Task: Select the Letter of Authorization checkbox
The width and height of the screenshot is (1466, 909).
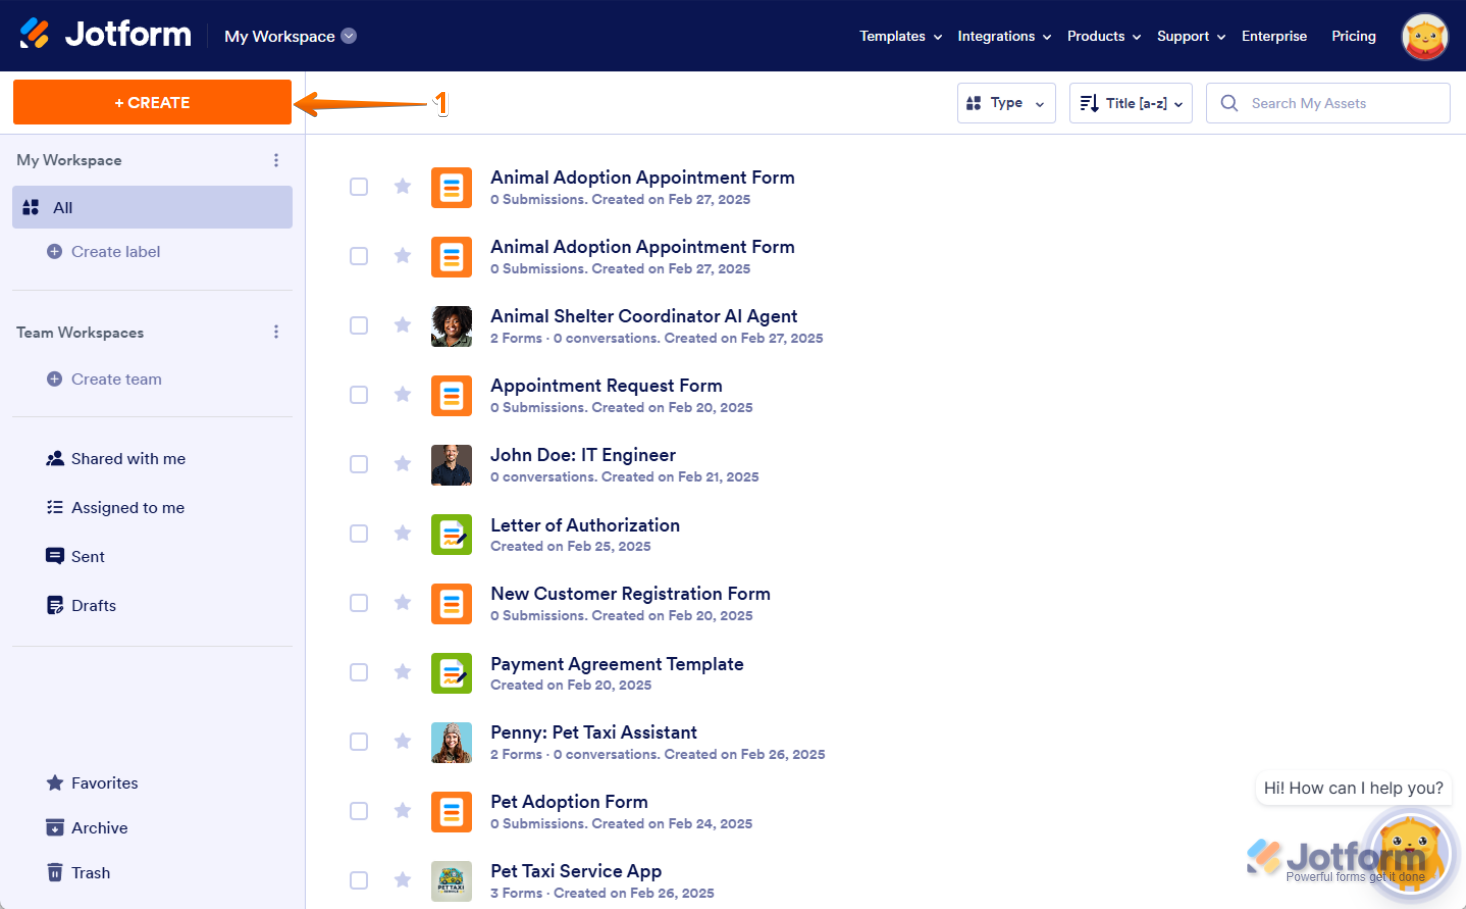Action: pyautogui.click(x=359, y=533)
